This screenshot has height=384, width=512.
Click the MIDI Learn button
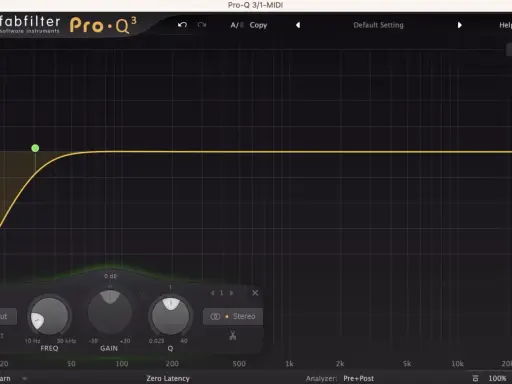click(x=5, y=378)
